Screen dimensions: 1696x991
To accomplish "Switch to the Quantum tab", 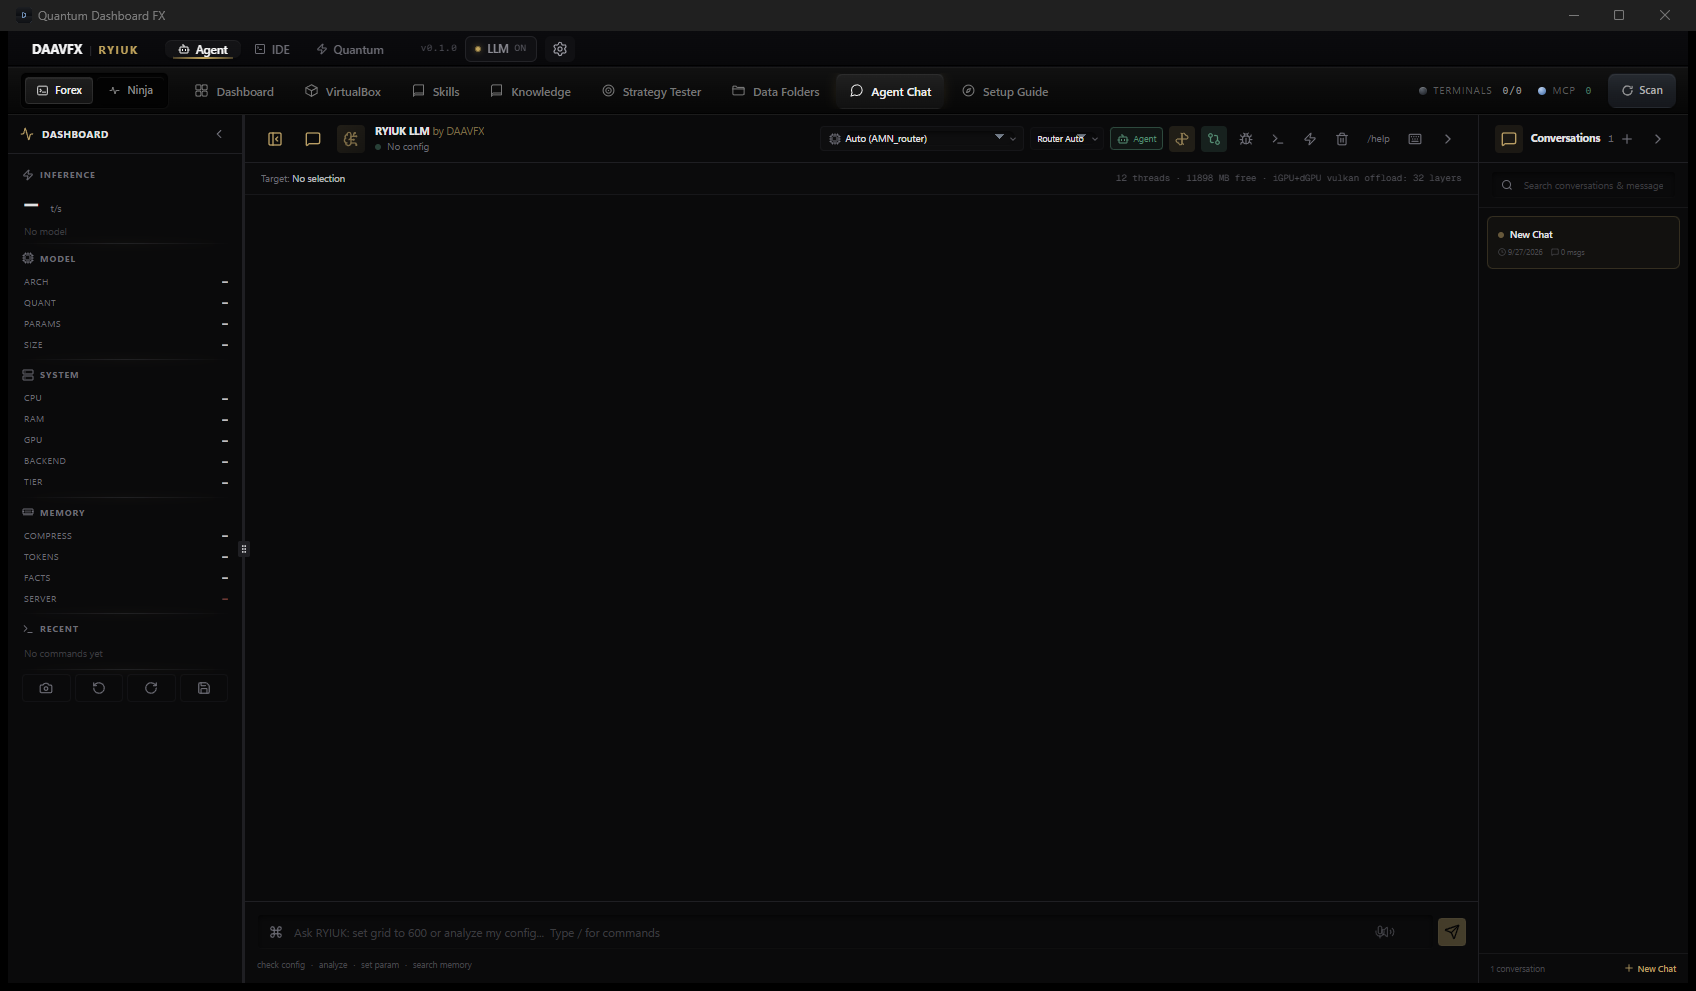I will (x=350, y=49).
